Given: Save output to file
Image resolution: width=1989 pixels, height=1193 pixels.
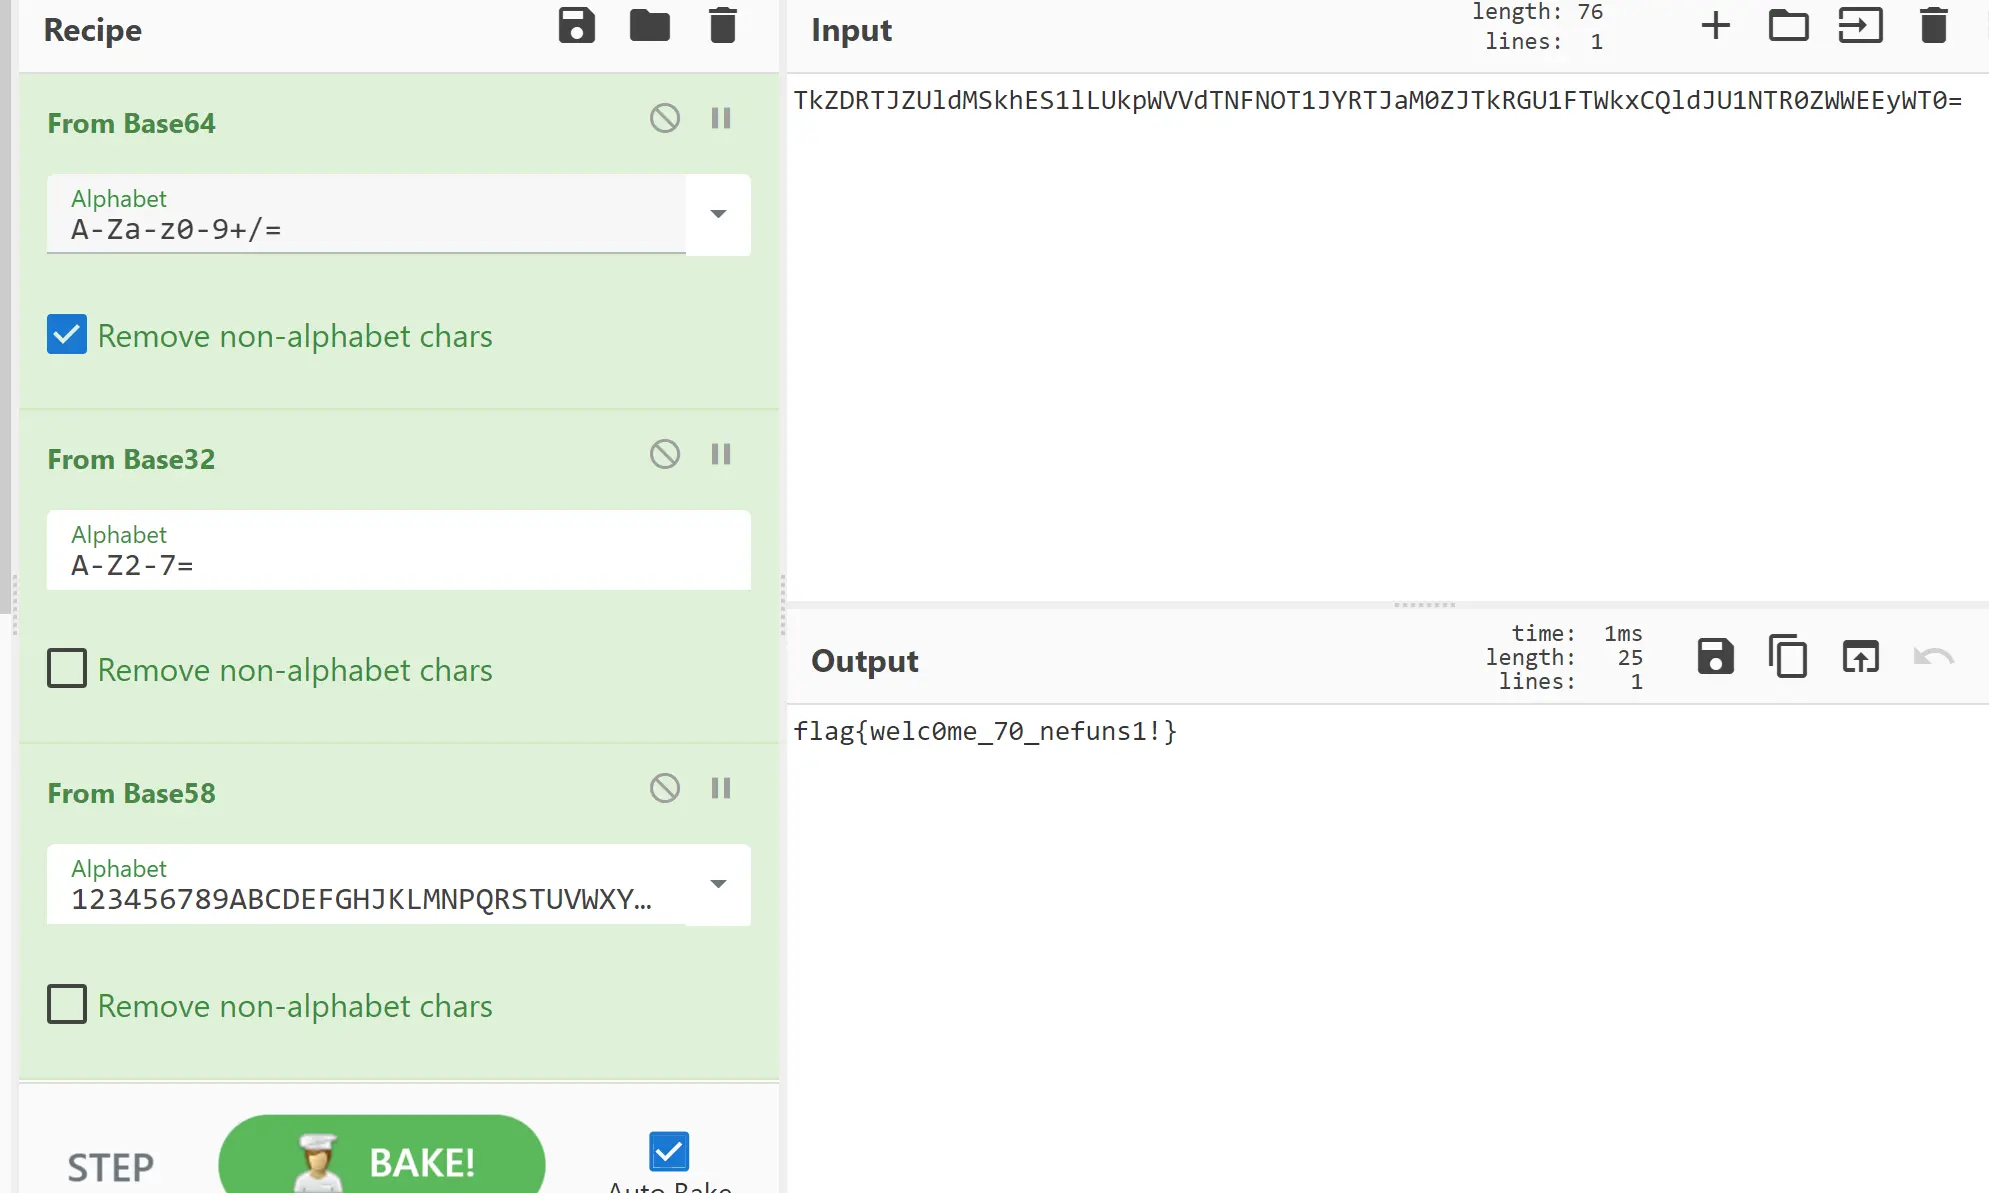Looking at the screenshot, I should (1715, 657).
